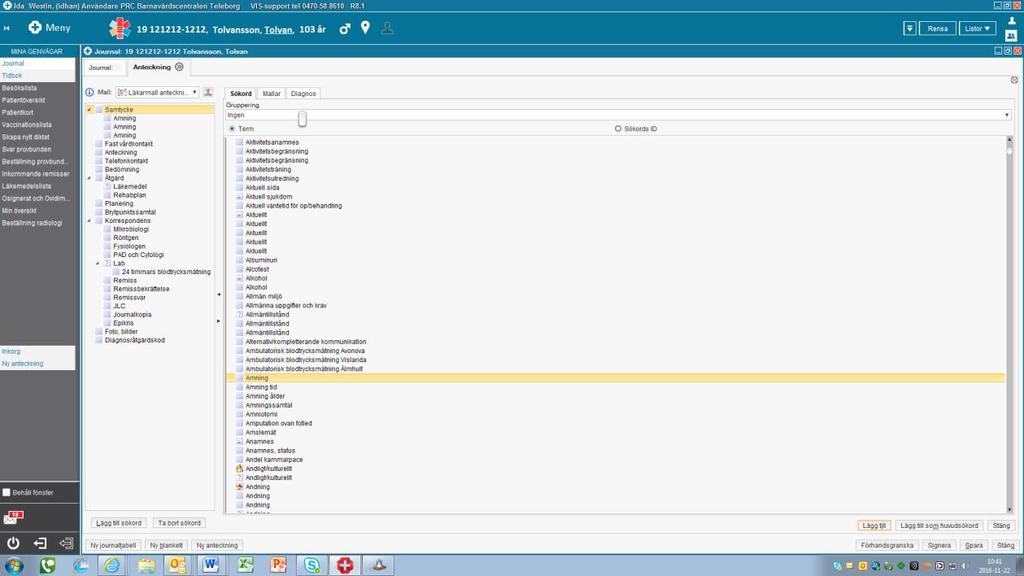The height and width of the screenshot is (576, 1024).
Task: Click the Rensa button
Action: [x=937, y=28]
